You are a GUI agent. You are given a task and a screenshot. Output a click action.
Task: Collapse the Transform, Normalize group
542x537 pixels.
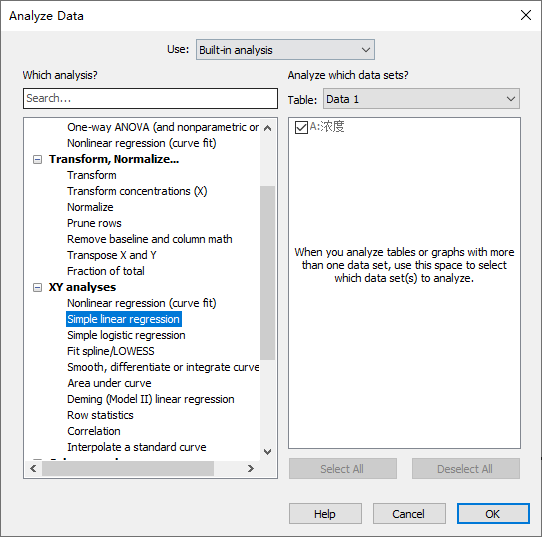tap(37, 159)
